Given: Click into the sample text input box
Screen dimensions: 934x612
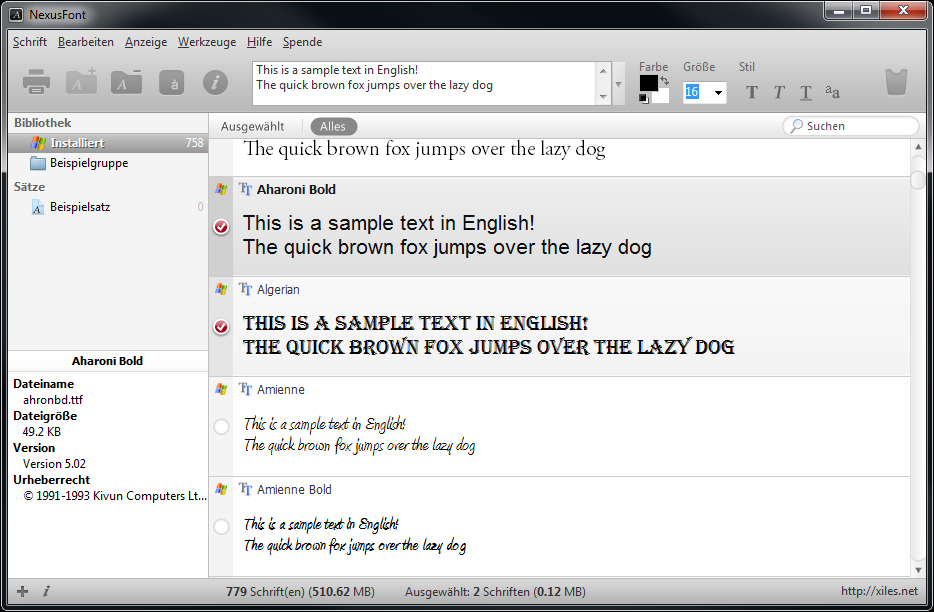Looking at the screenshot, I should pos(424,83).
